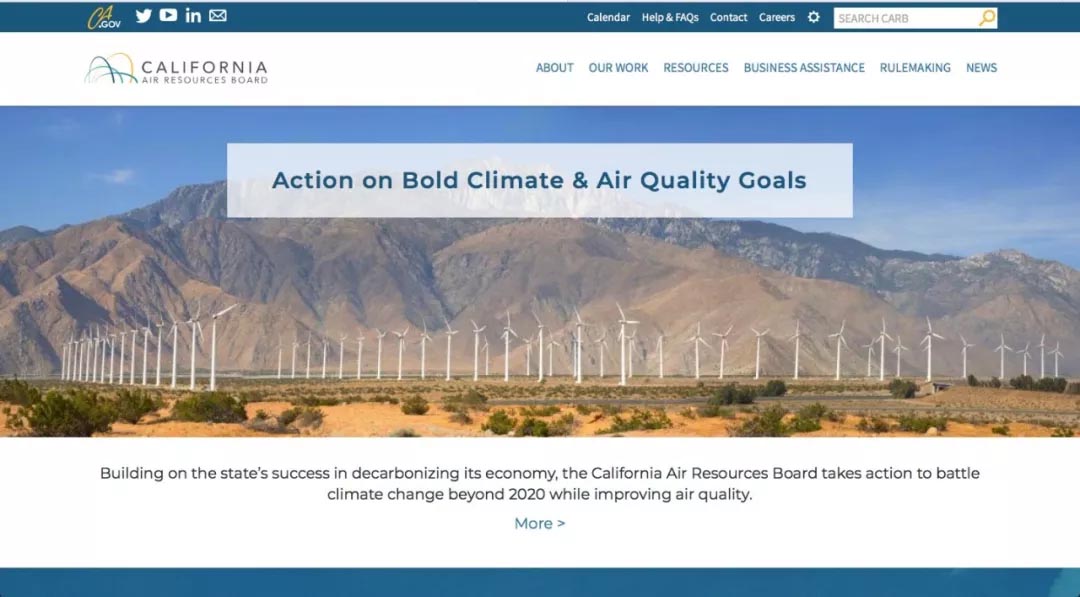Open the Twitter social icon
This screenshot has width=1080, height=597.
144,16
